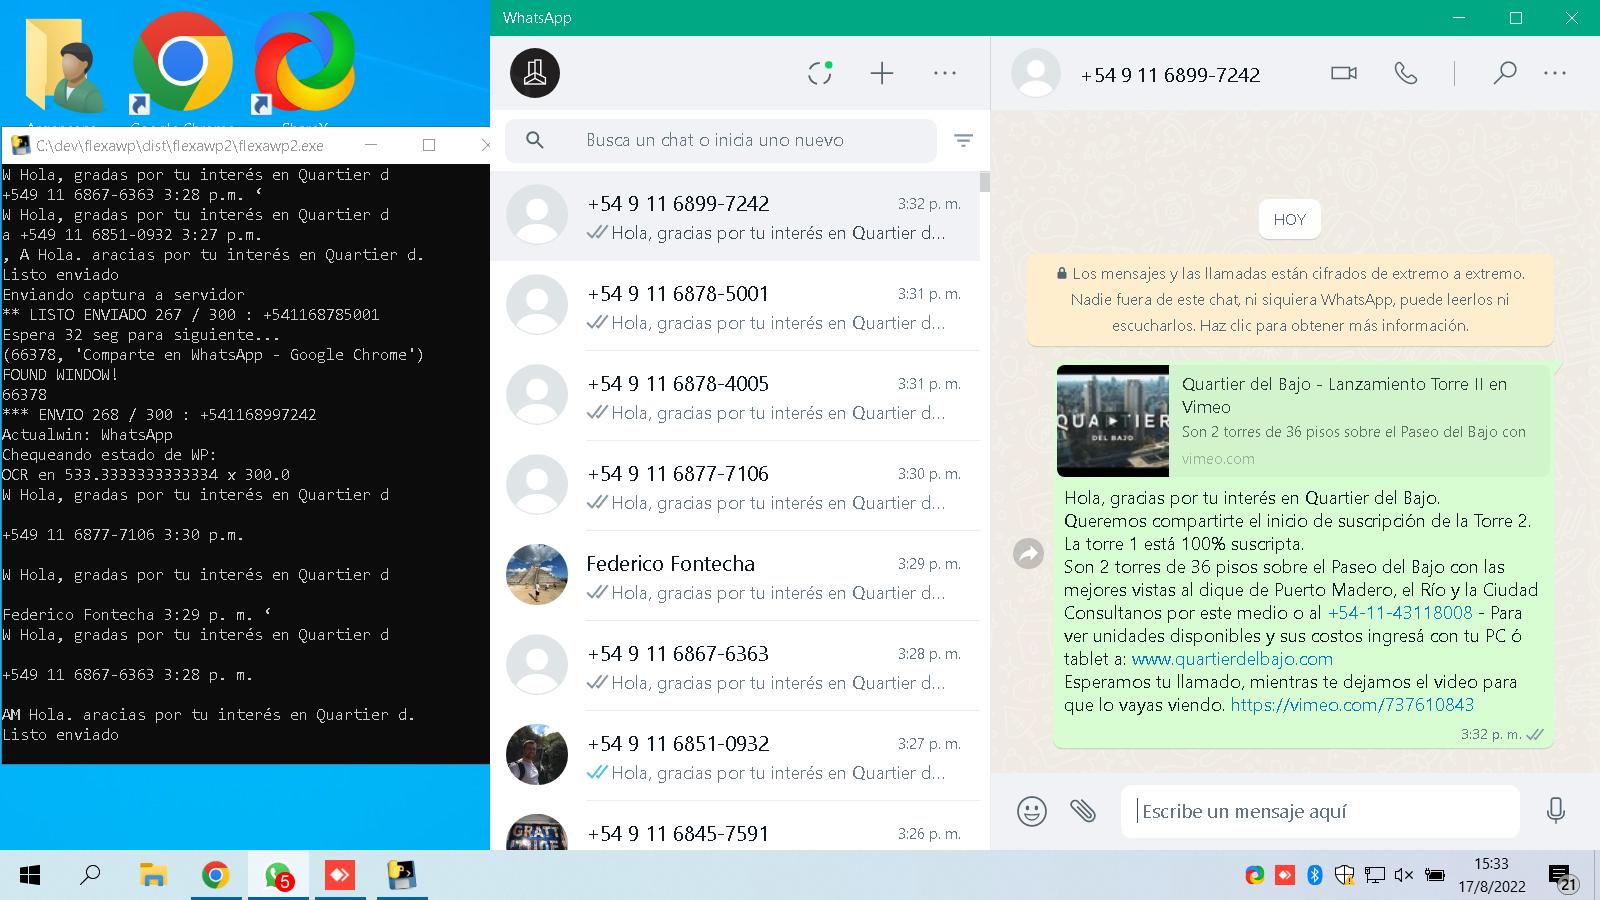This screenshot has width=1600, height=900.
Task: Open Windows Start menu
Action: pyautogui.click(x=30, y=876)
